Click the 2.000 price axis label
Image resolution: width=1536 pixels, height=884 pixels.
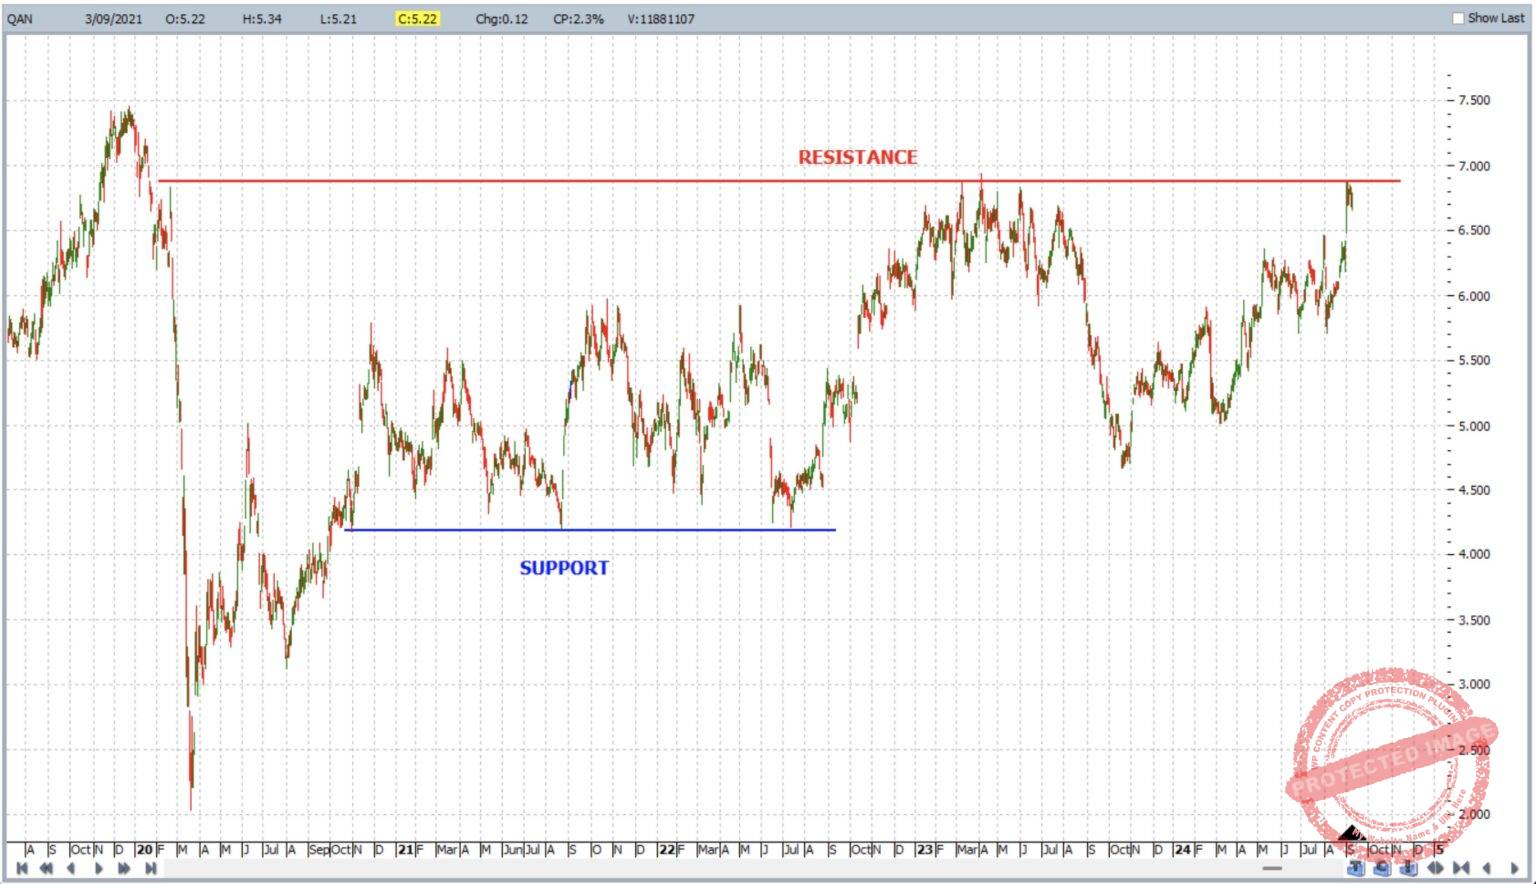pyautogui.click(x=1474, y=814)
